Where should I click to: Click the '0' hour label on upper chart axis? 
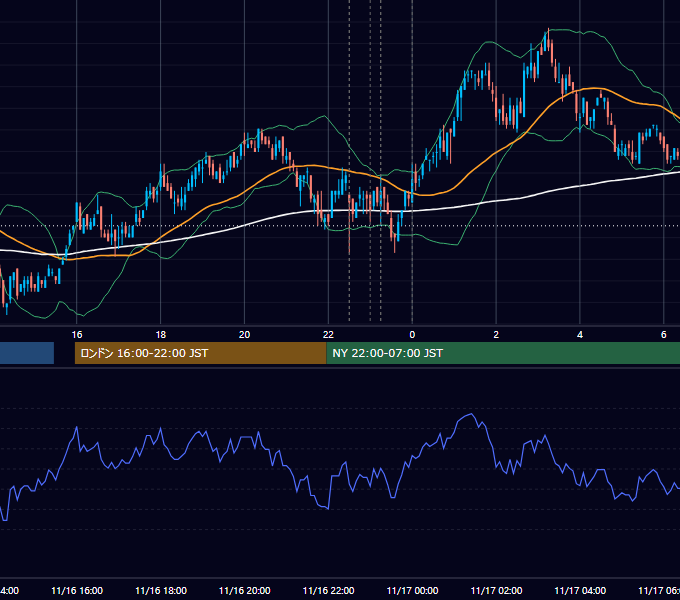412,335
